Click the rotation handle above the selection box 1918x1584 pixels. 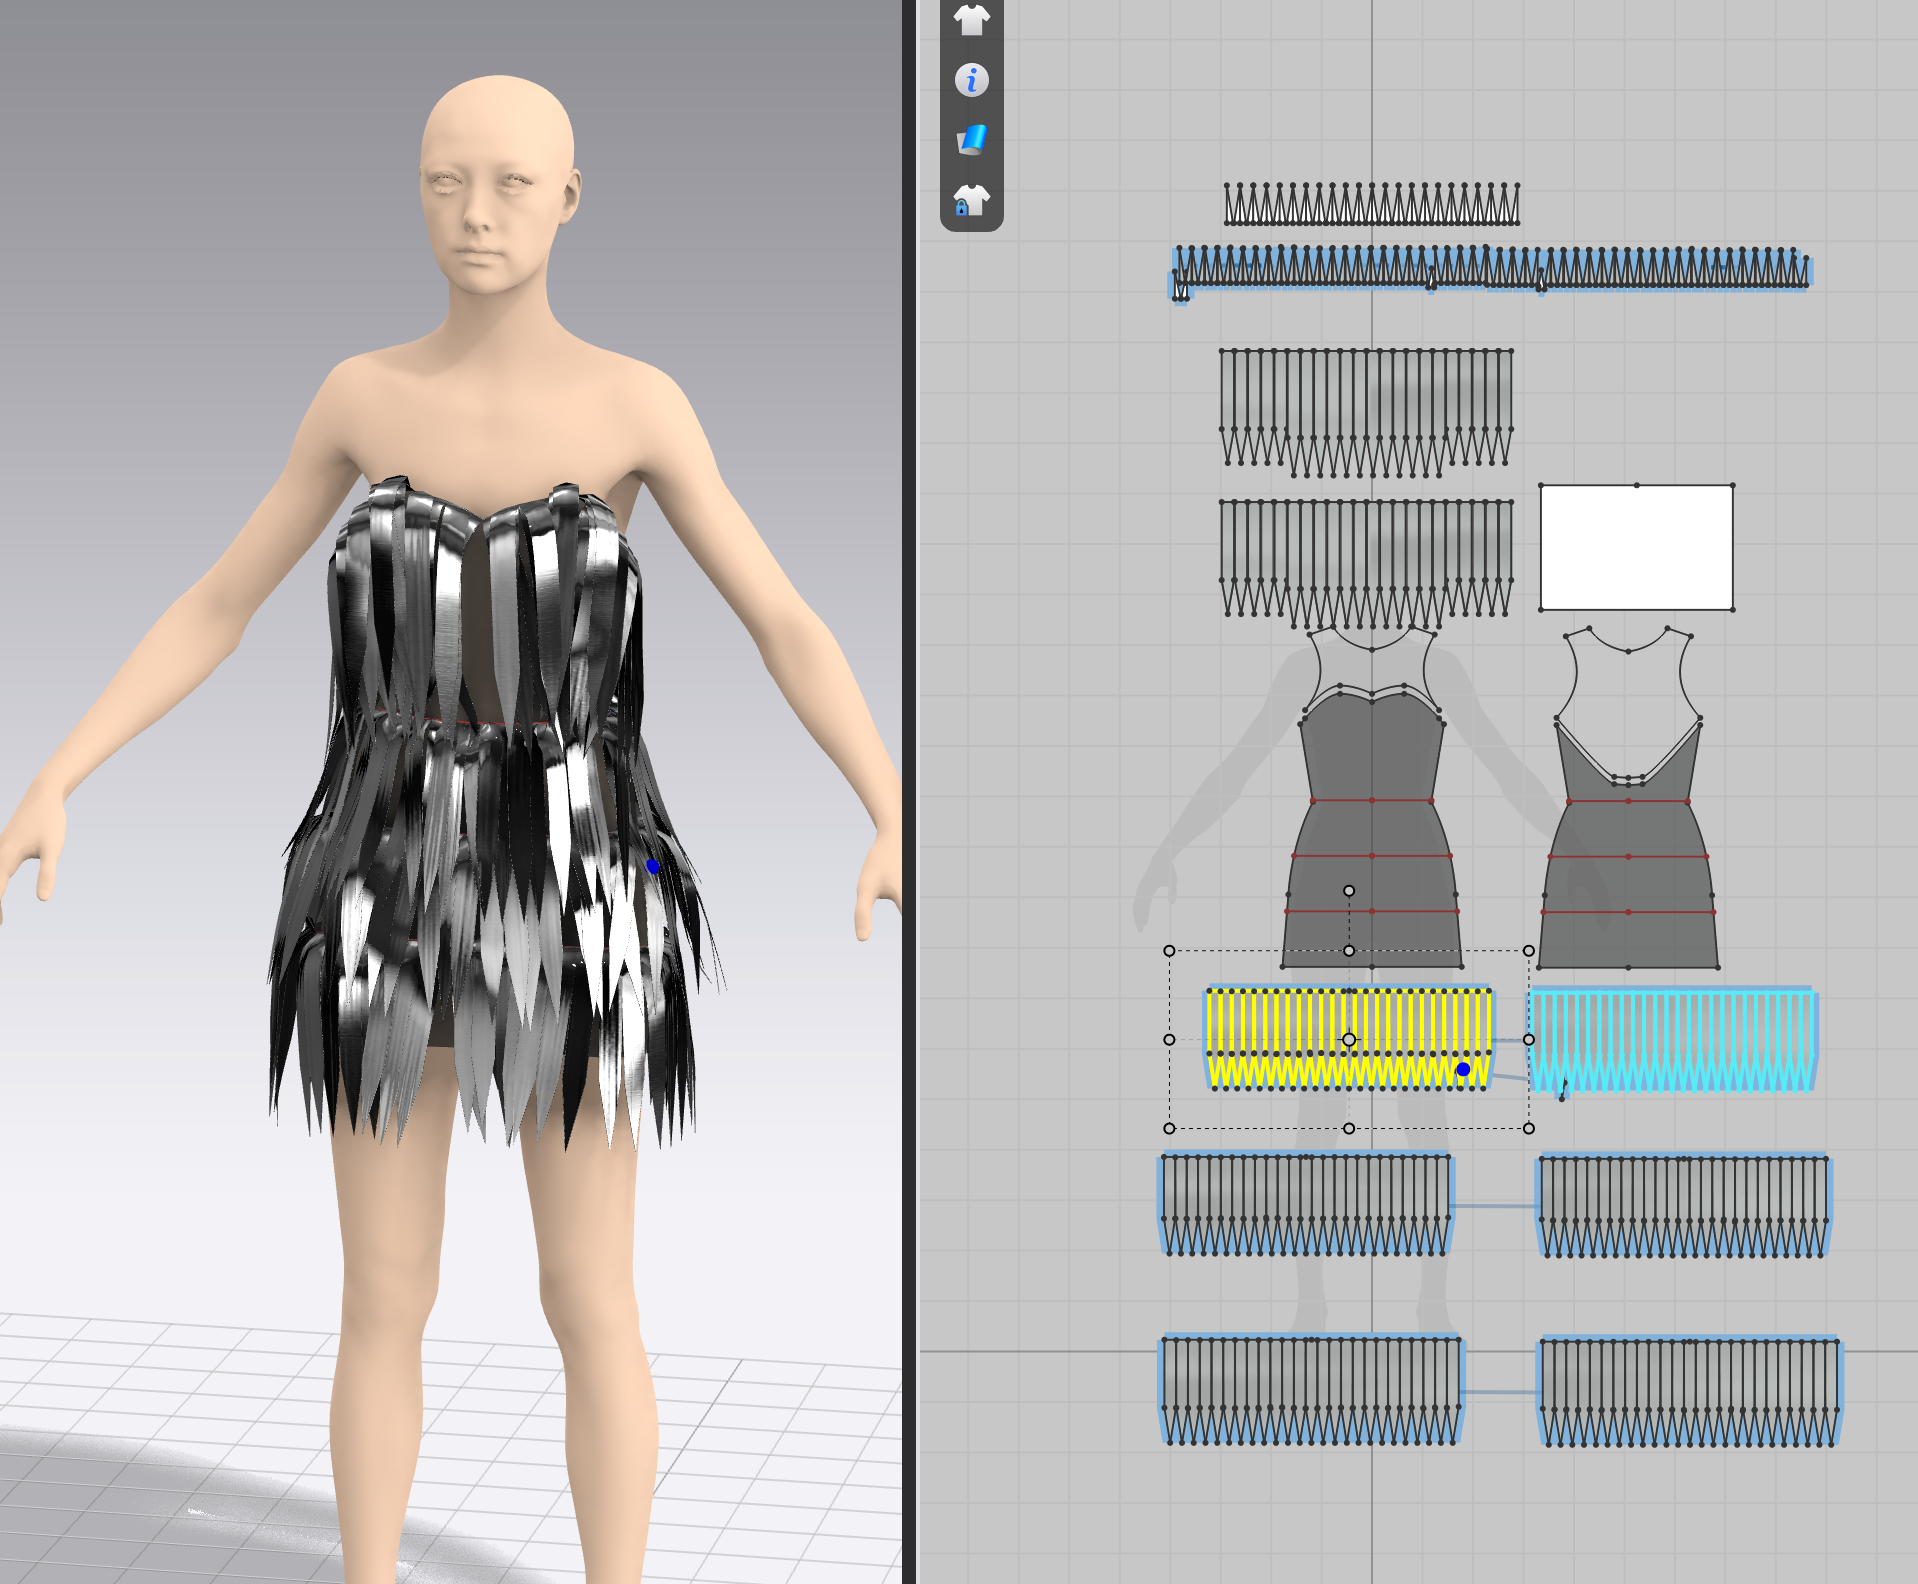pos(1349,890)
